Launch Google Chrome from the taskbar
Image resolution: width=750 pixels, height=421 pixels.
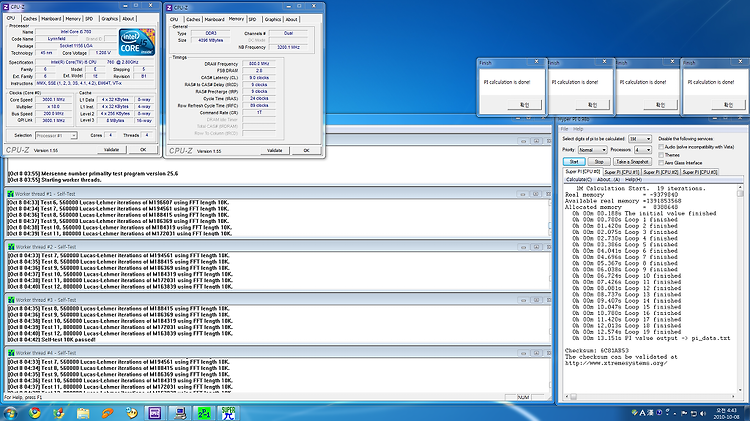34,413
